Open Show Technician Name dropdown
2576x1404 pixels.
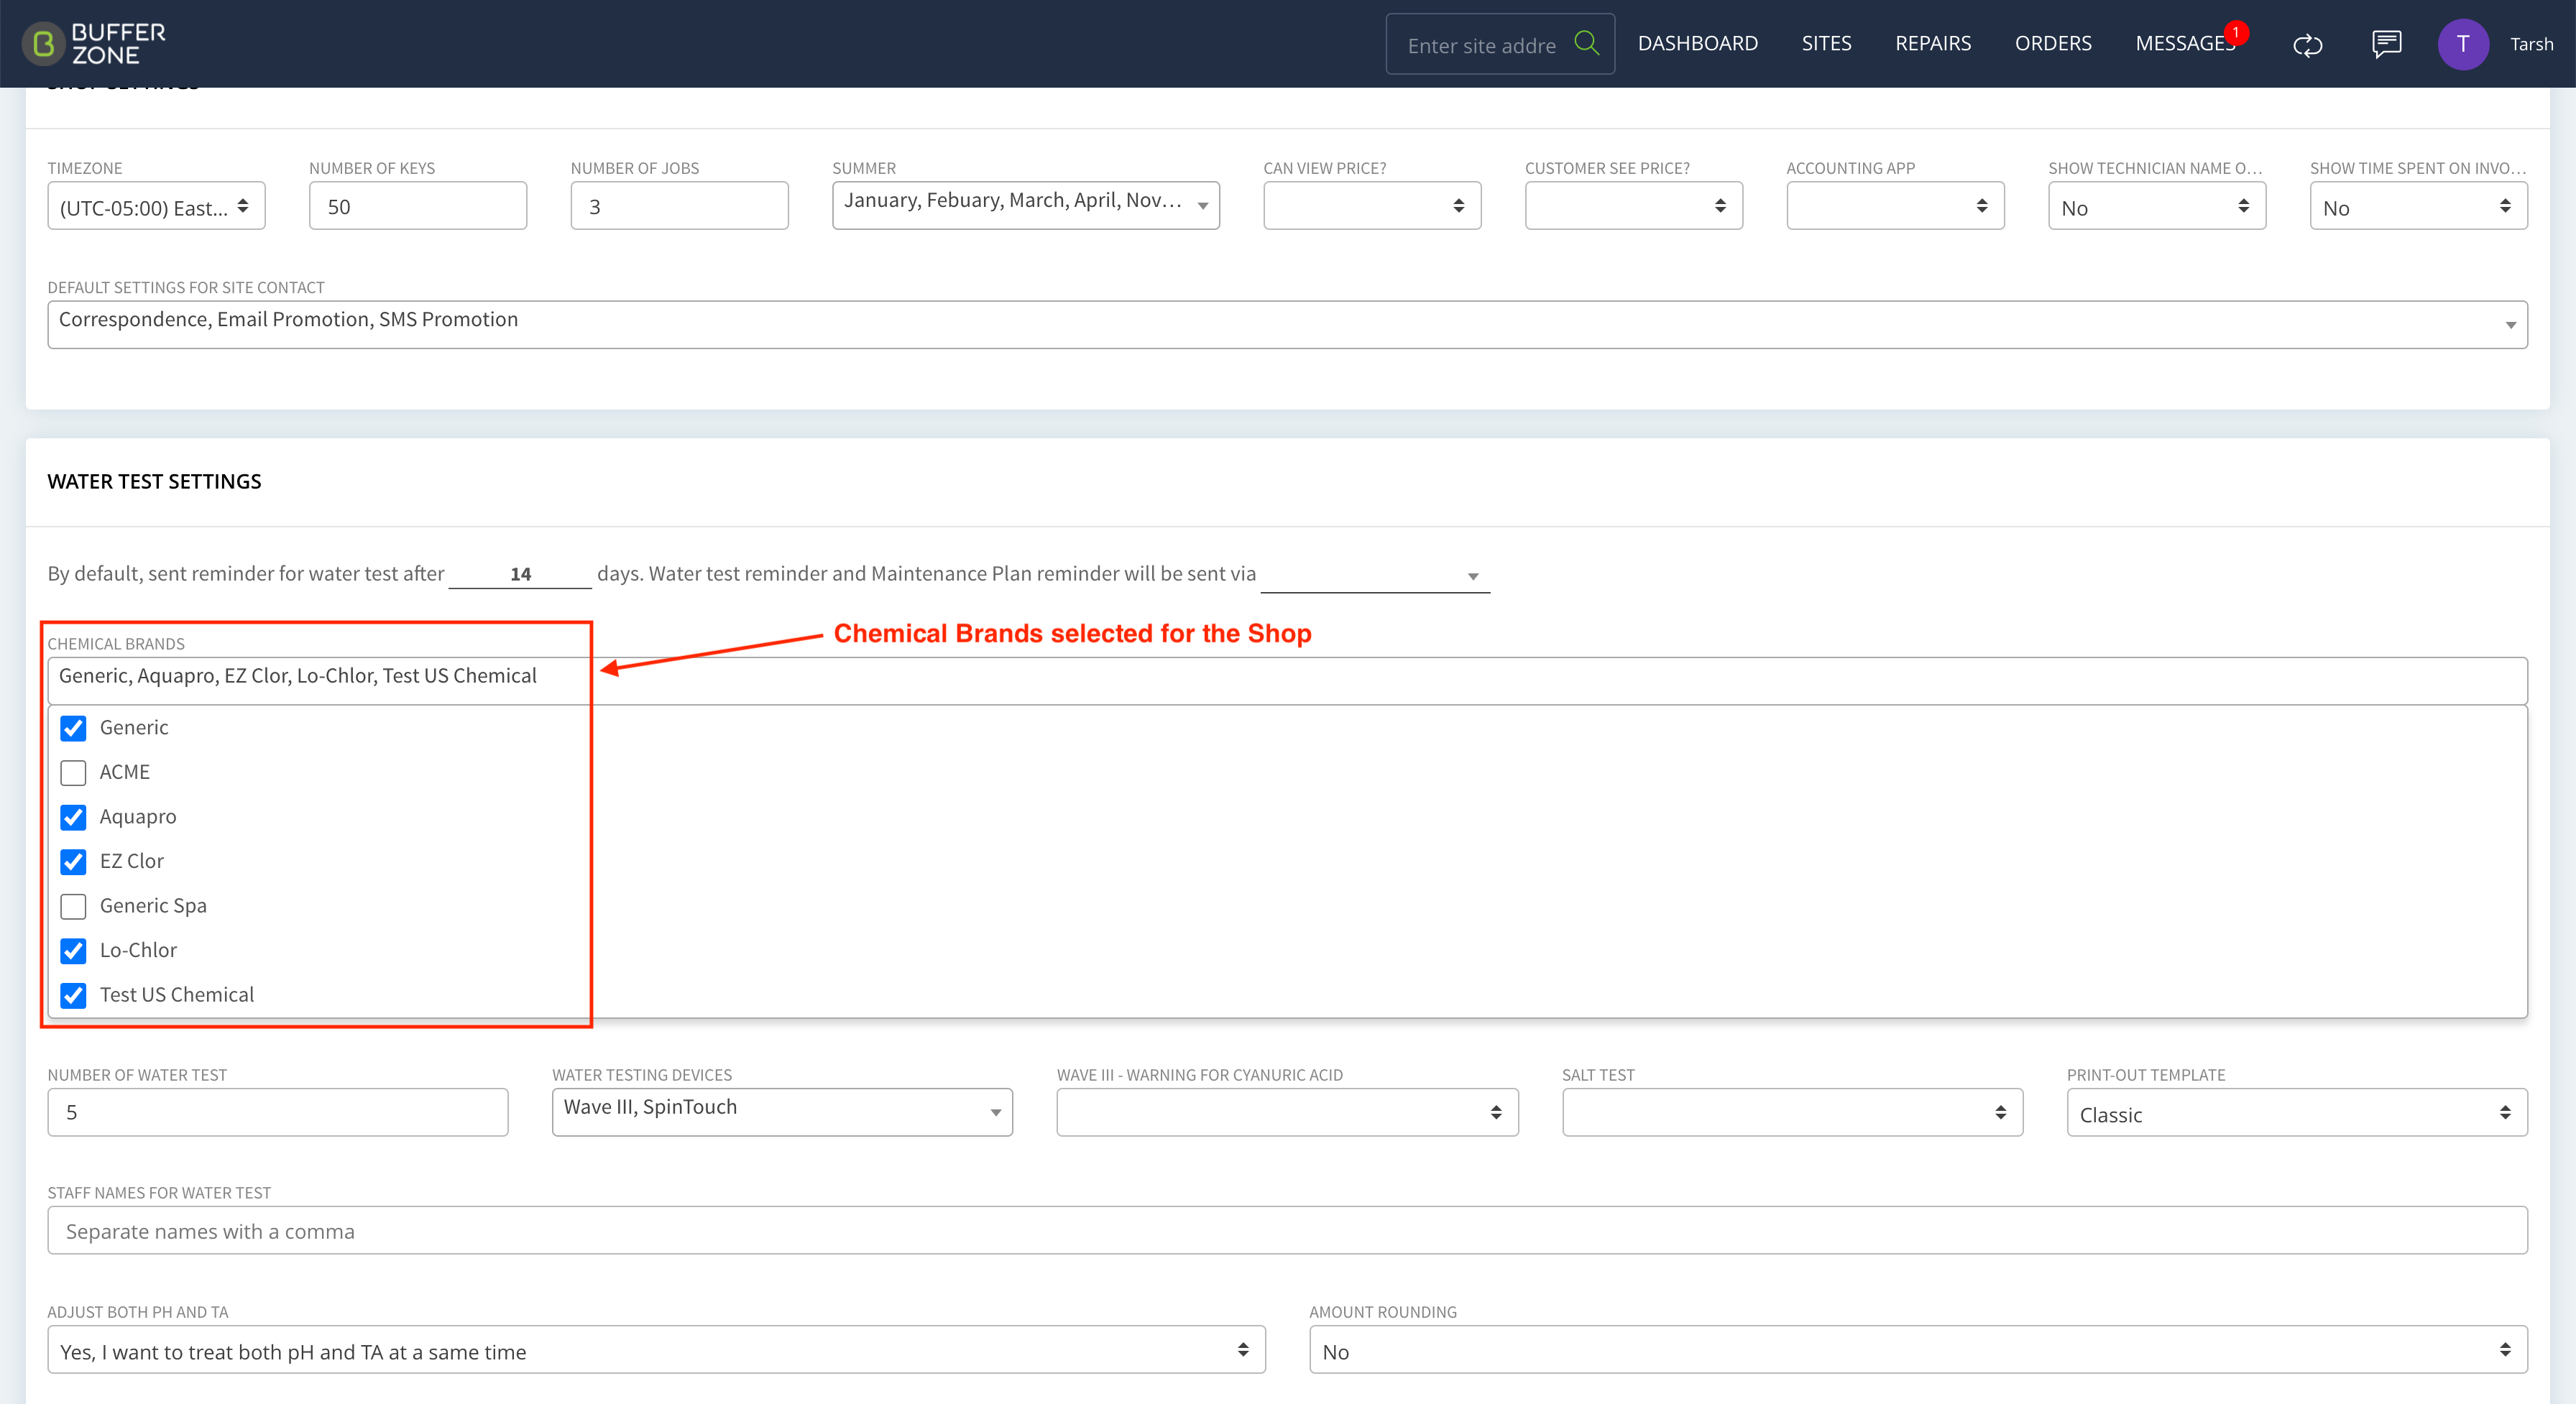[2156, 206]
